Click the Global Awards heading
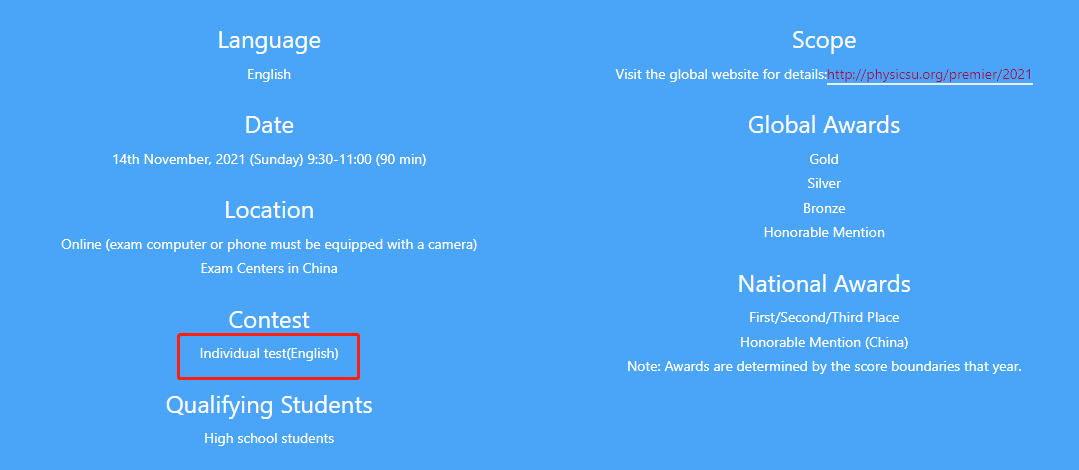 [x=824, y=125]
